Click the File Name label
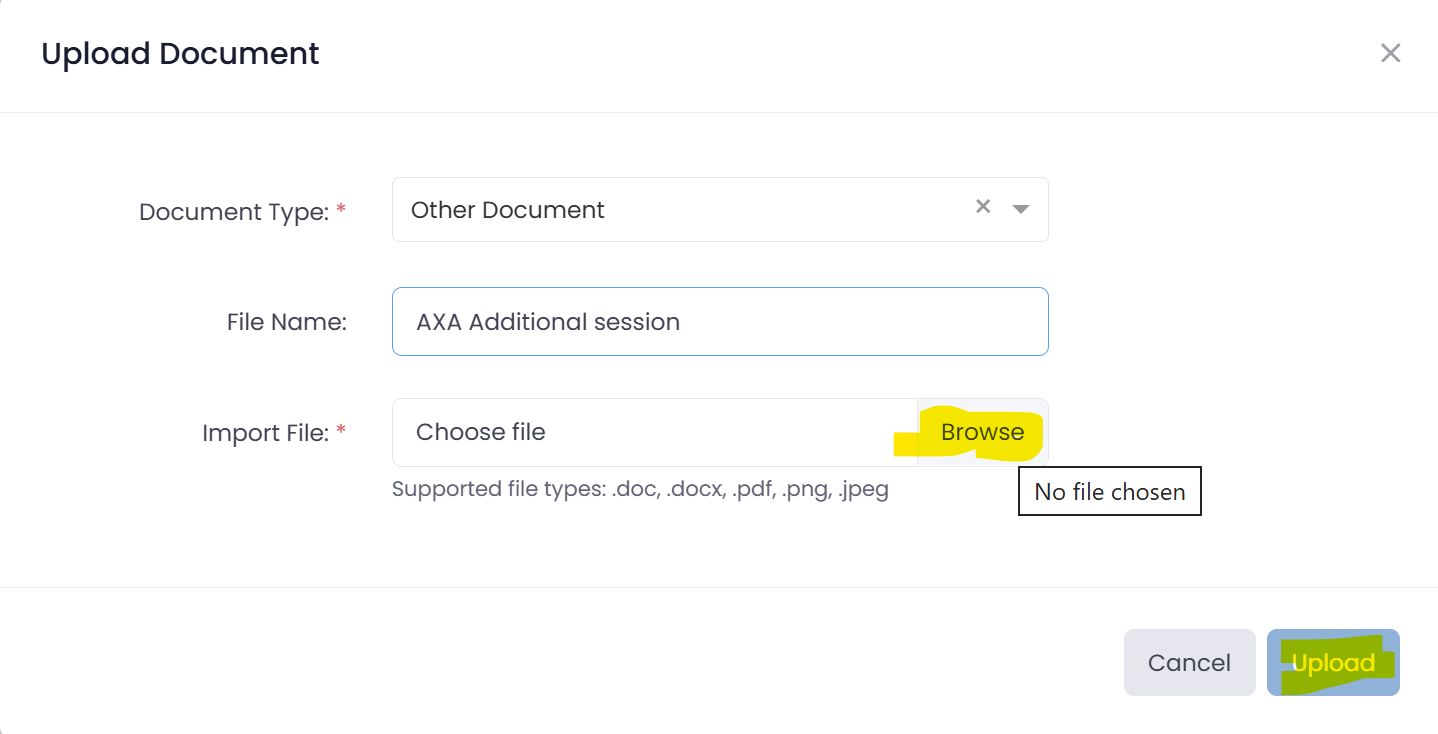This screenshot has height=734, width=1438. click(287, 322)
